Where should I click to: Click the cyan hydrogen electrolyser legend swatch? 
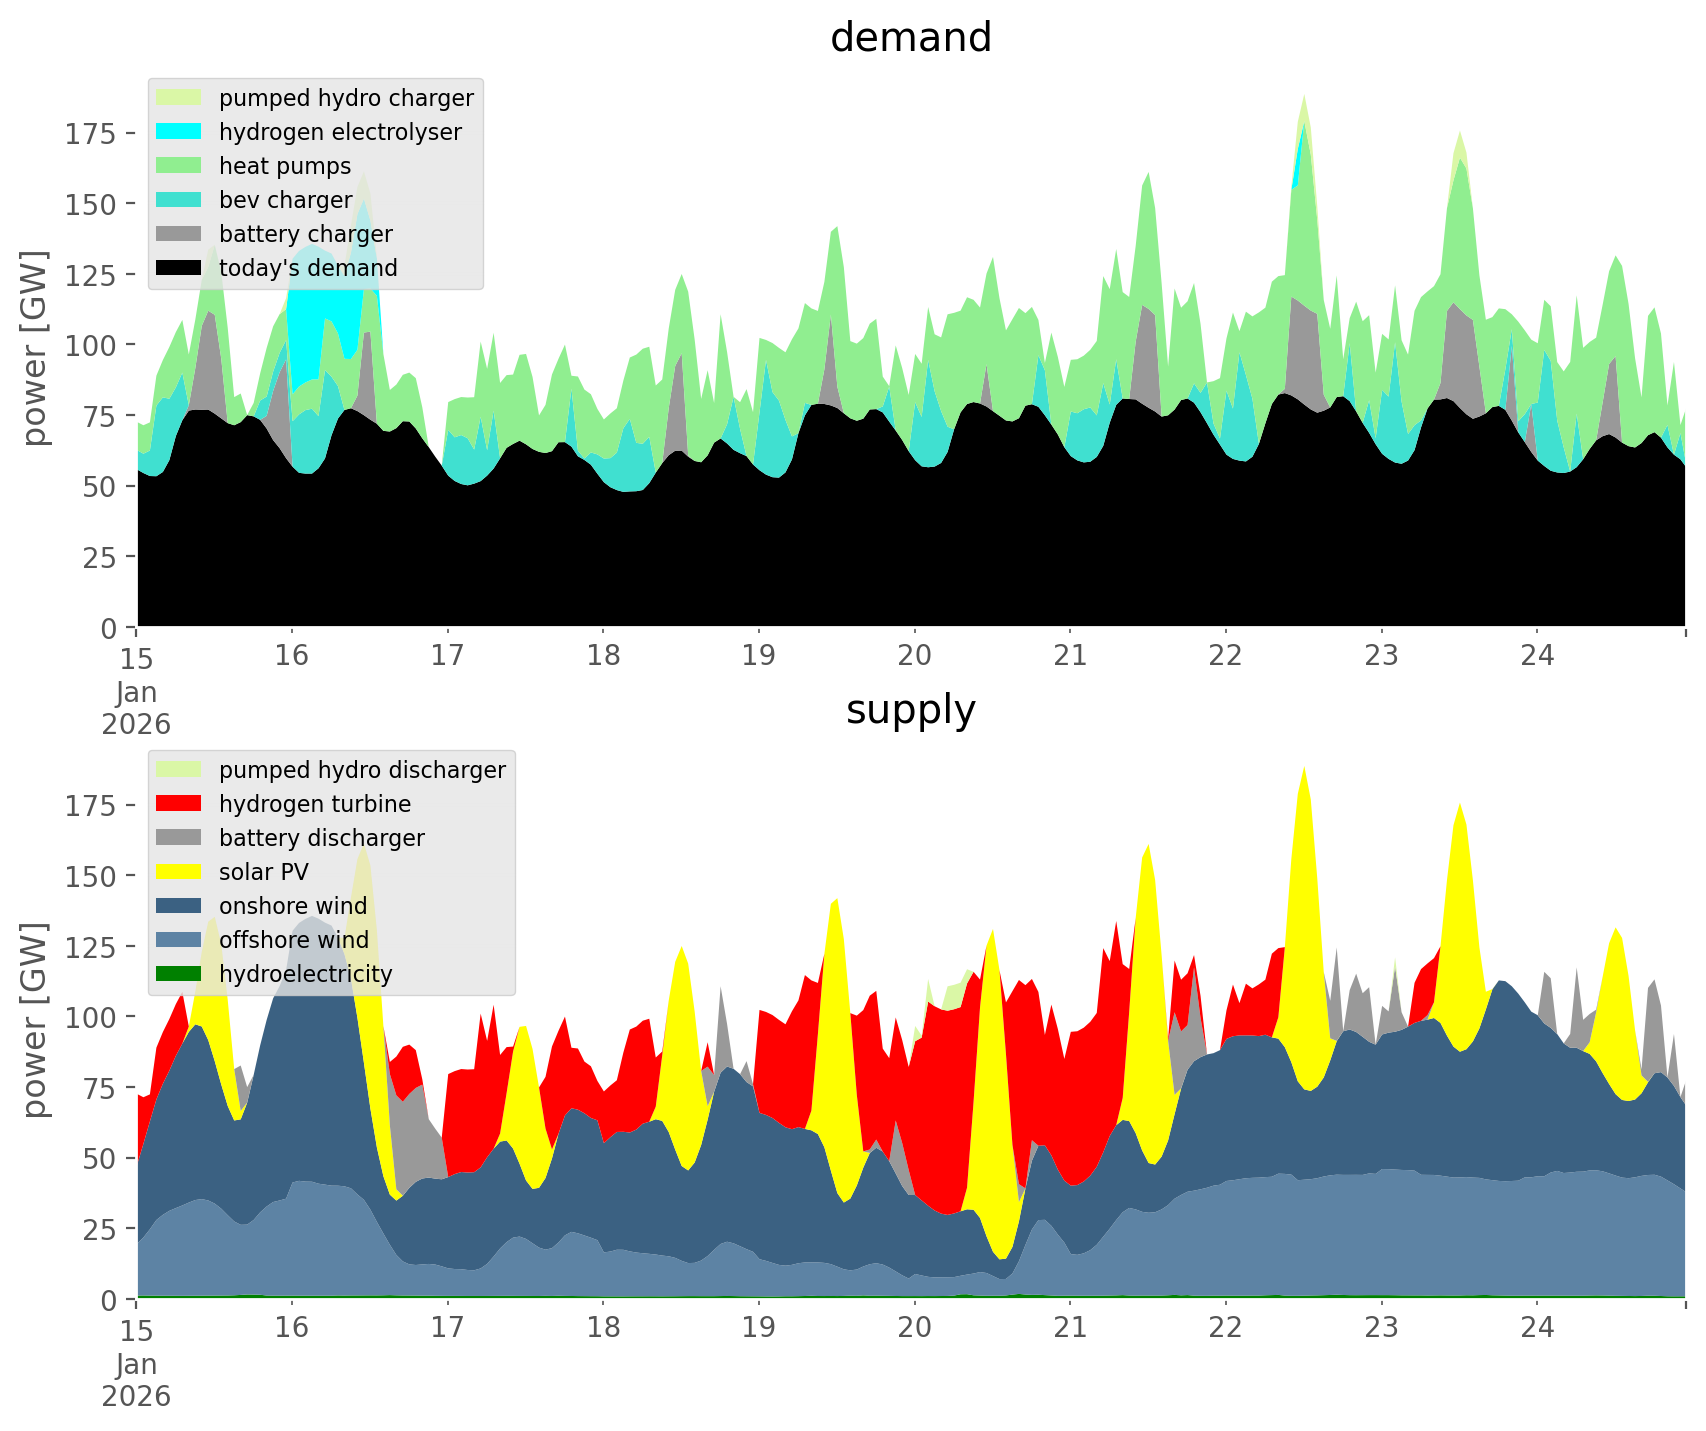[x=180, y=132]
